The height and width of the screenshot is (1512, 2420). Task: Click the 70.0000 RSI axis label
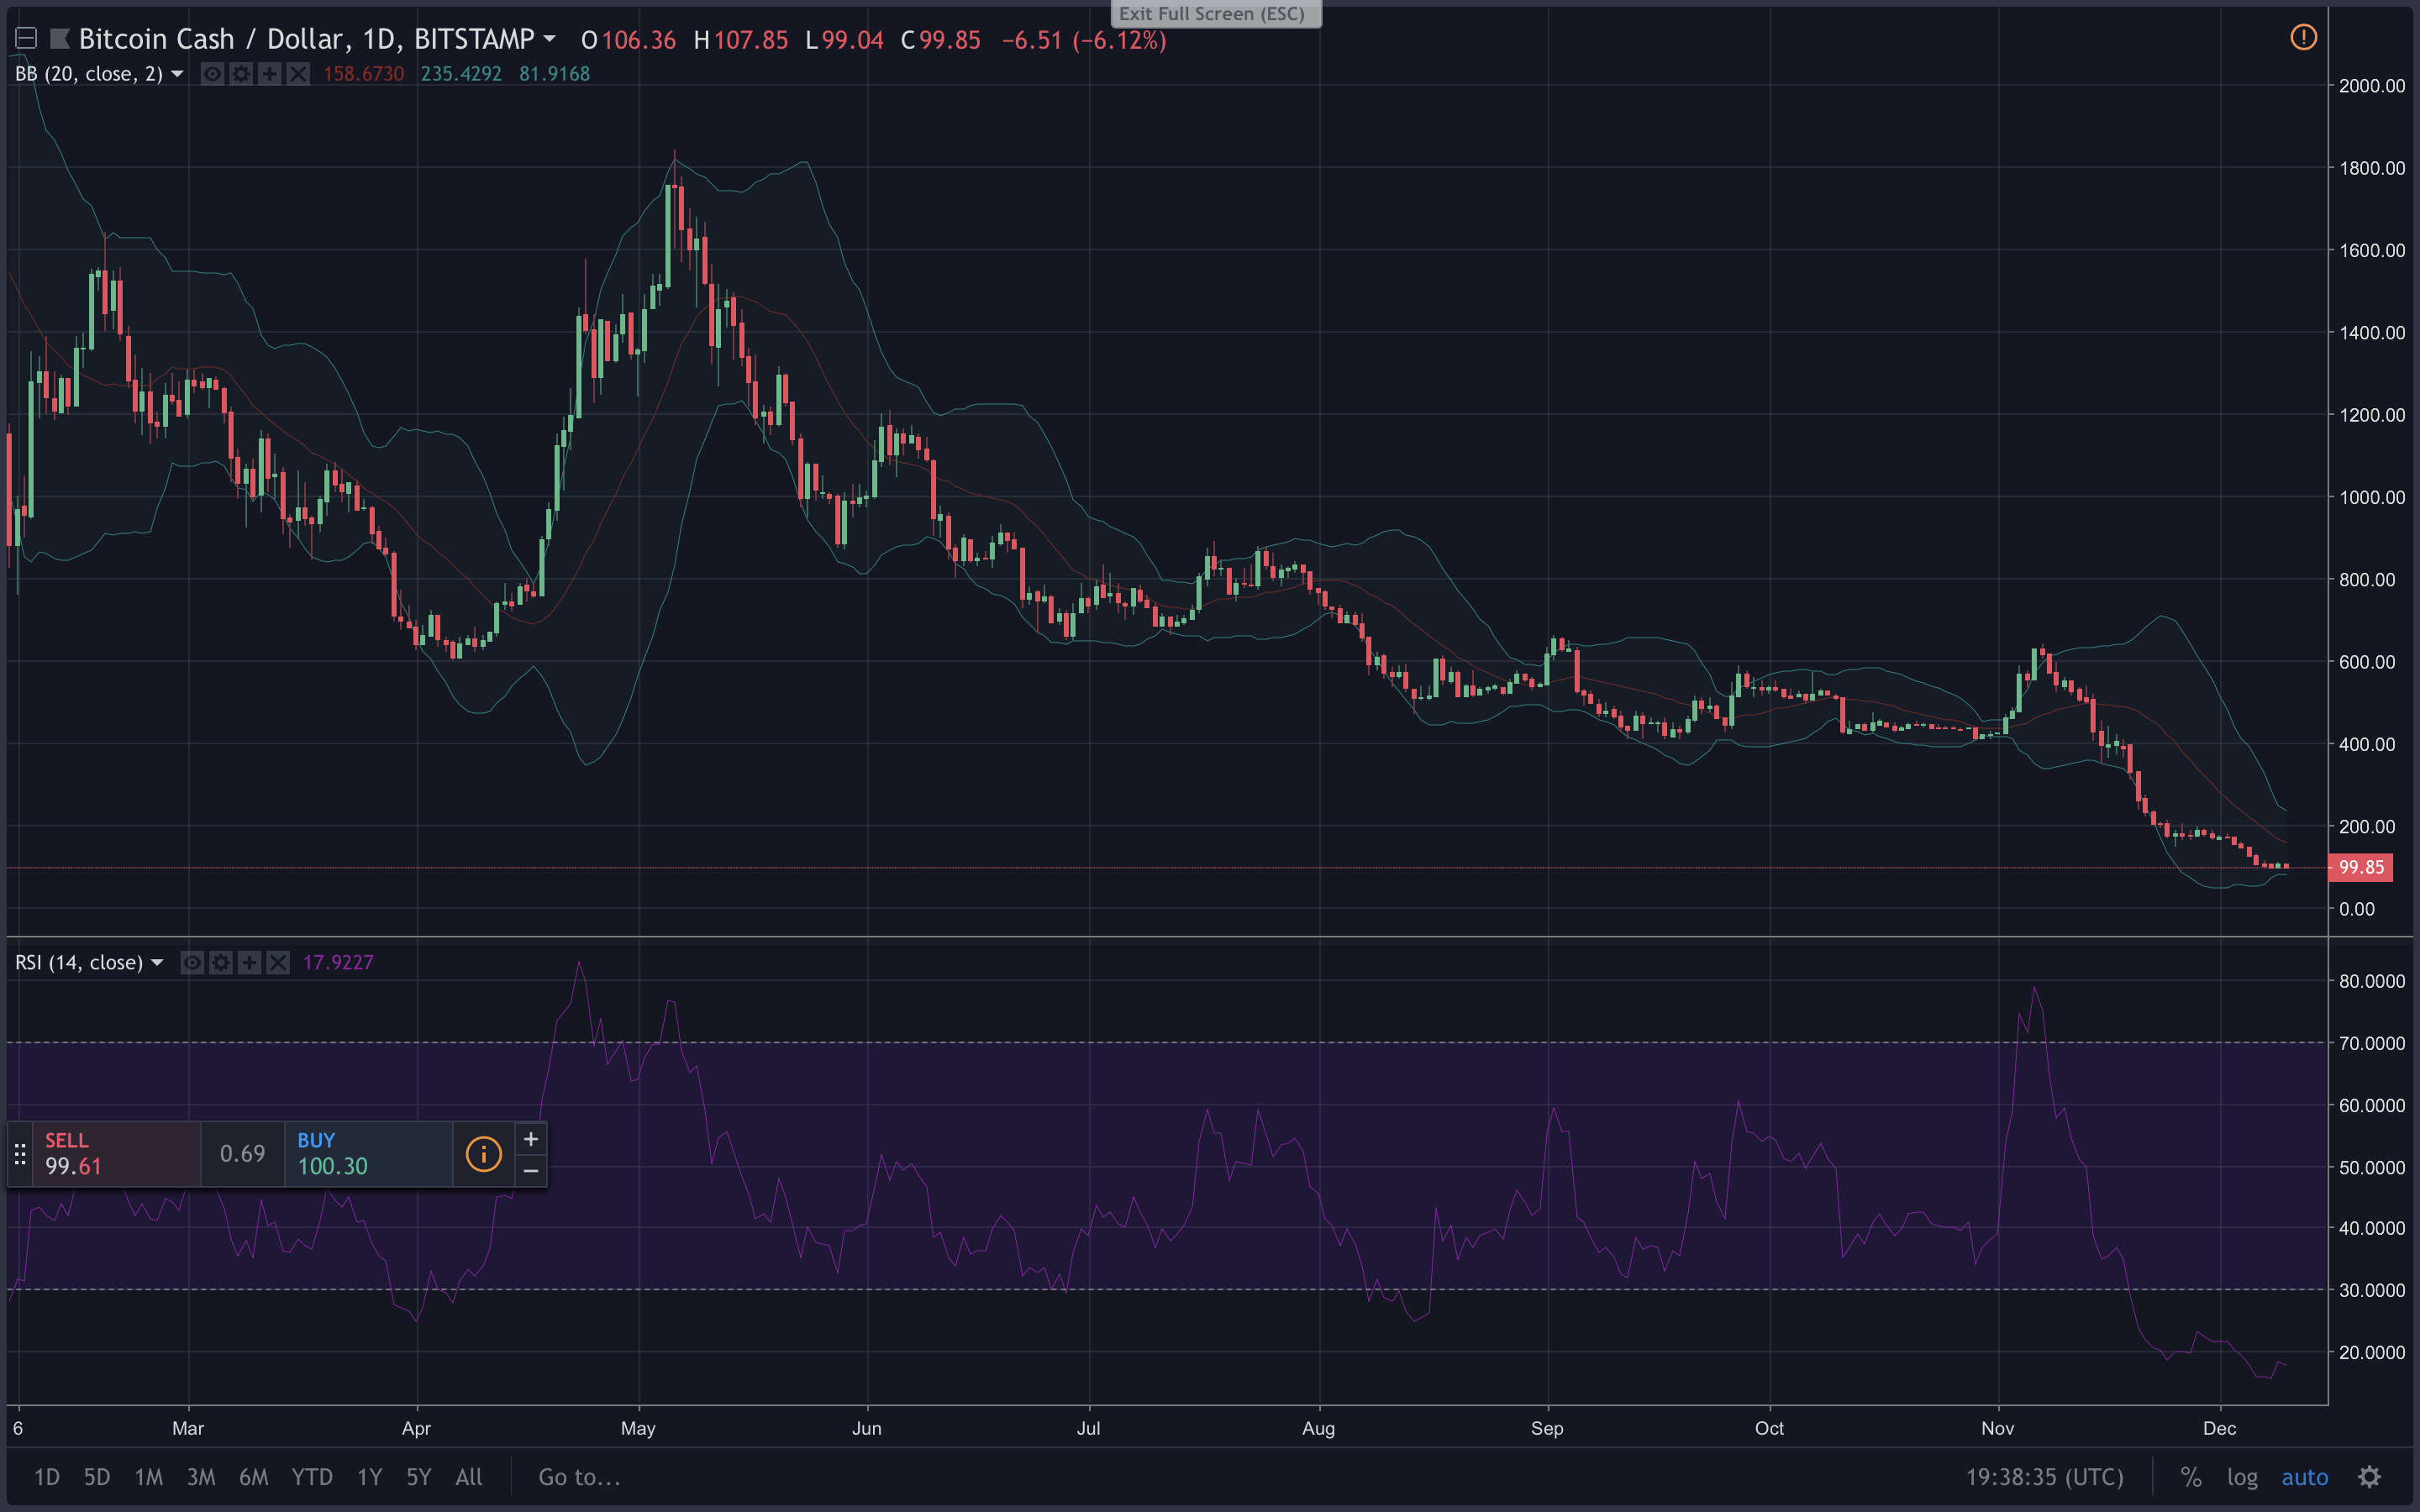[2372, 1043]
